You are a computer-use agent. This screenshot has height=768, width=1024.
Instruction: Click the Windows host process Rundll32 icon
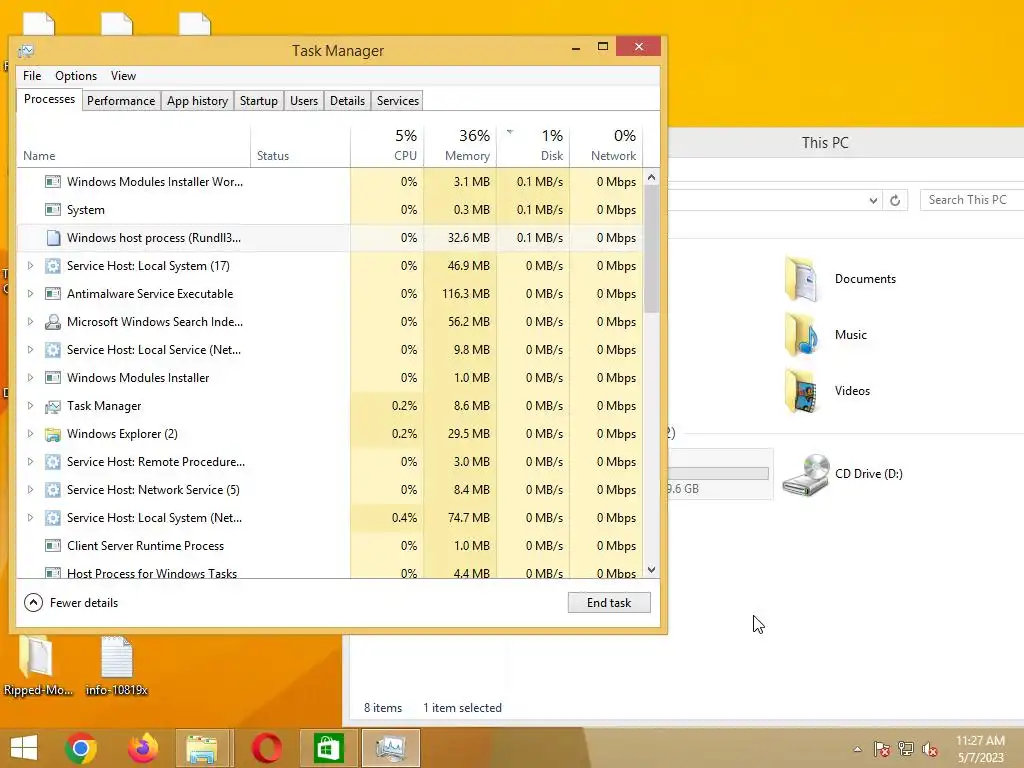(x=53, y=238)
